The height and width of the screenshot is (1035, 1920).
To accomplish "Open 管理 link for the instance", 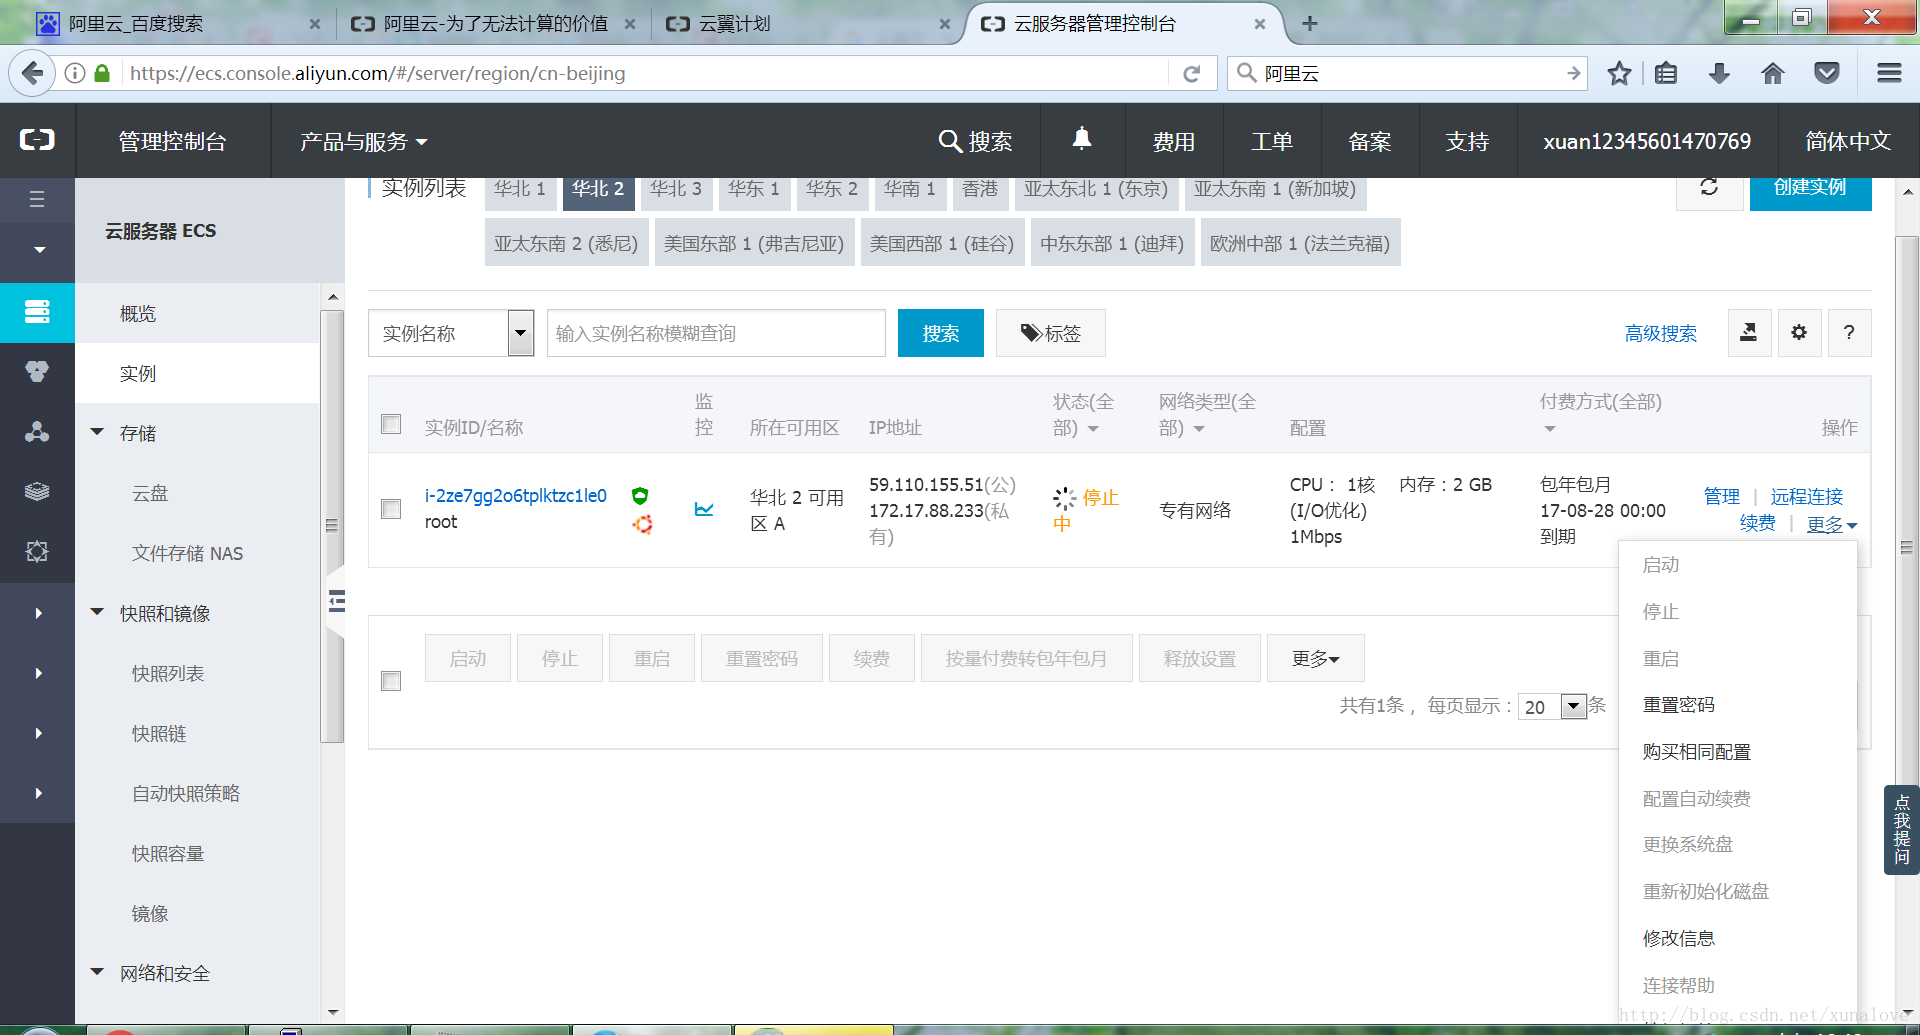I will coord(1721,496).
